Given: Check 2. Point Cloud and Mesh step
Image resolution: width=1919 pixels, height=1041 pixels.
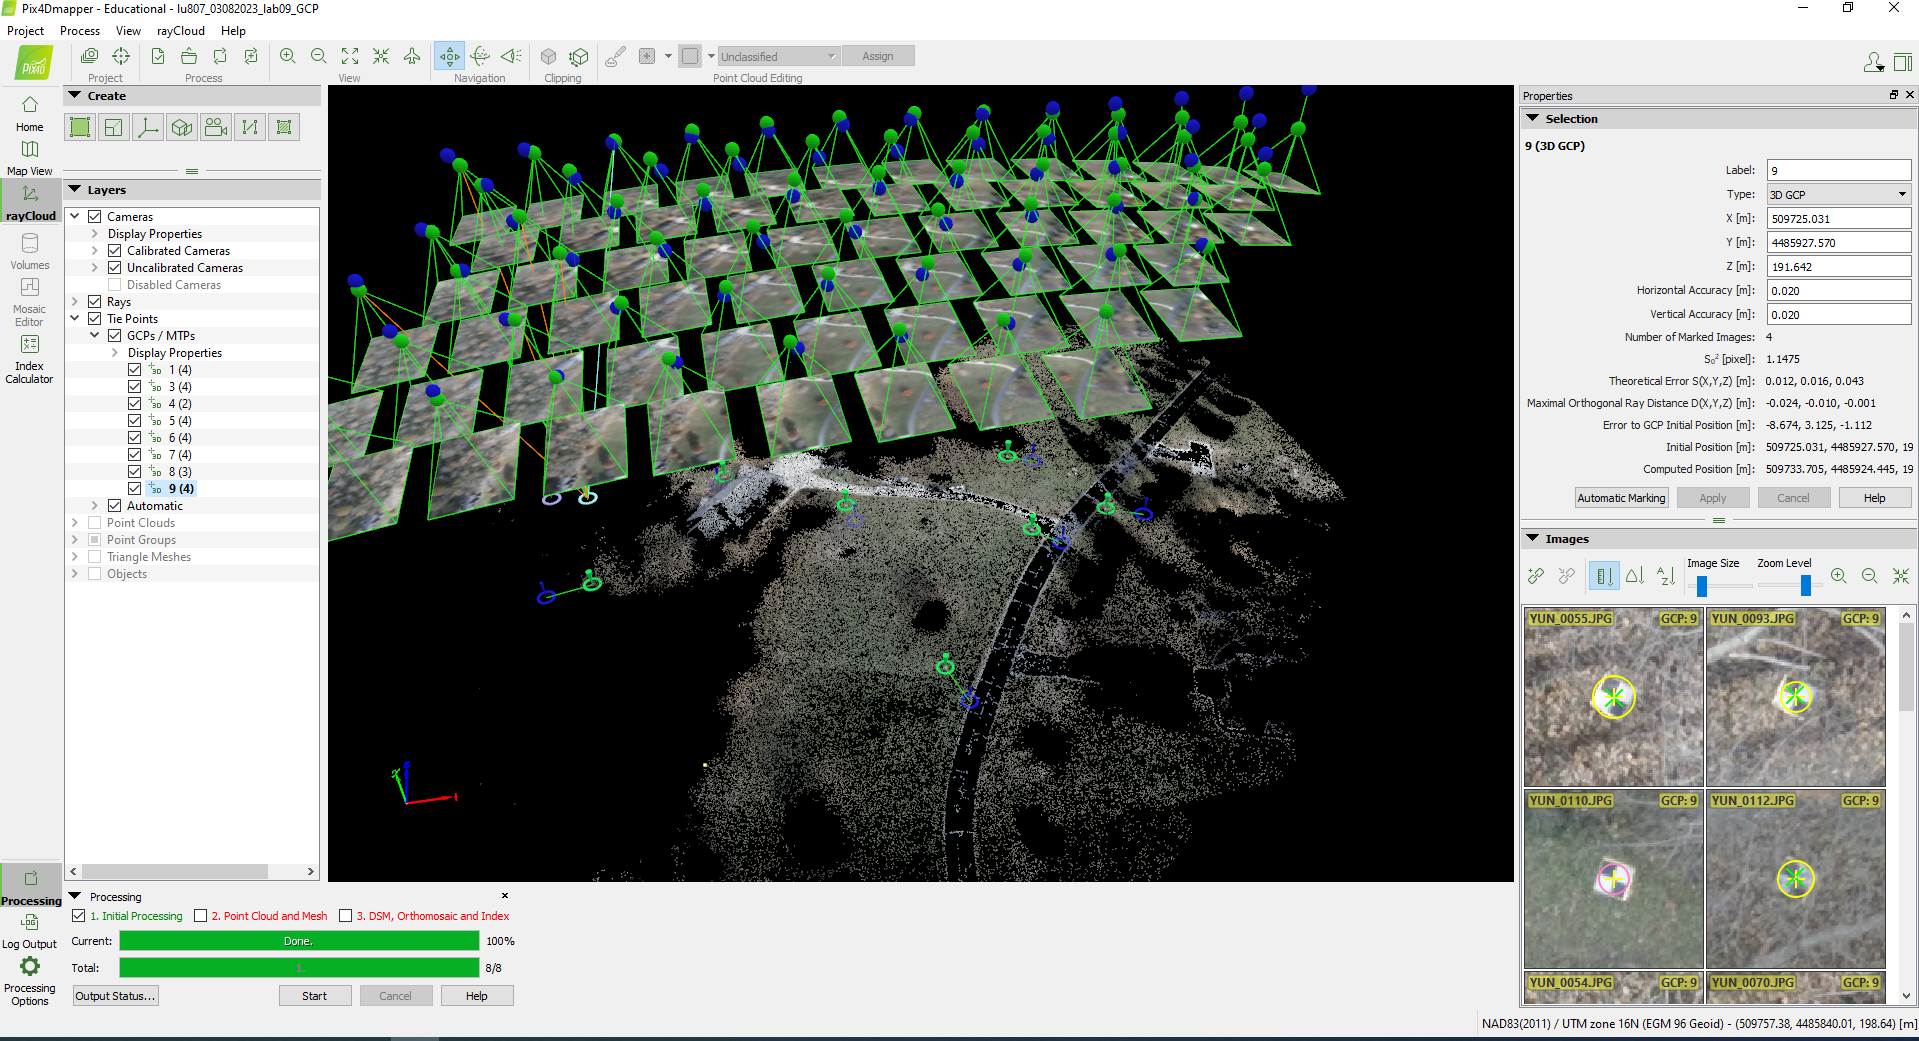Looking at the screenshot, I should tap(201, 916).
